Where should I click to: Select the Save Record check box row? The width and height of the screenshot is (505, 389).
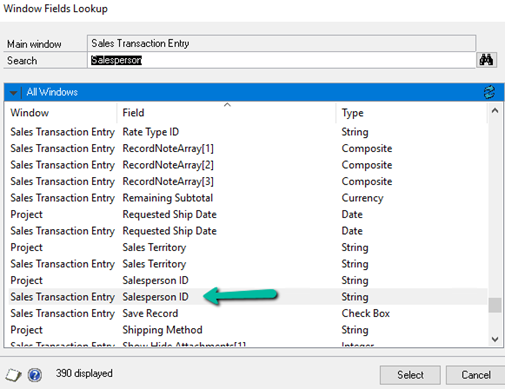click(x=248, y=313)
